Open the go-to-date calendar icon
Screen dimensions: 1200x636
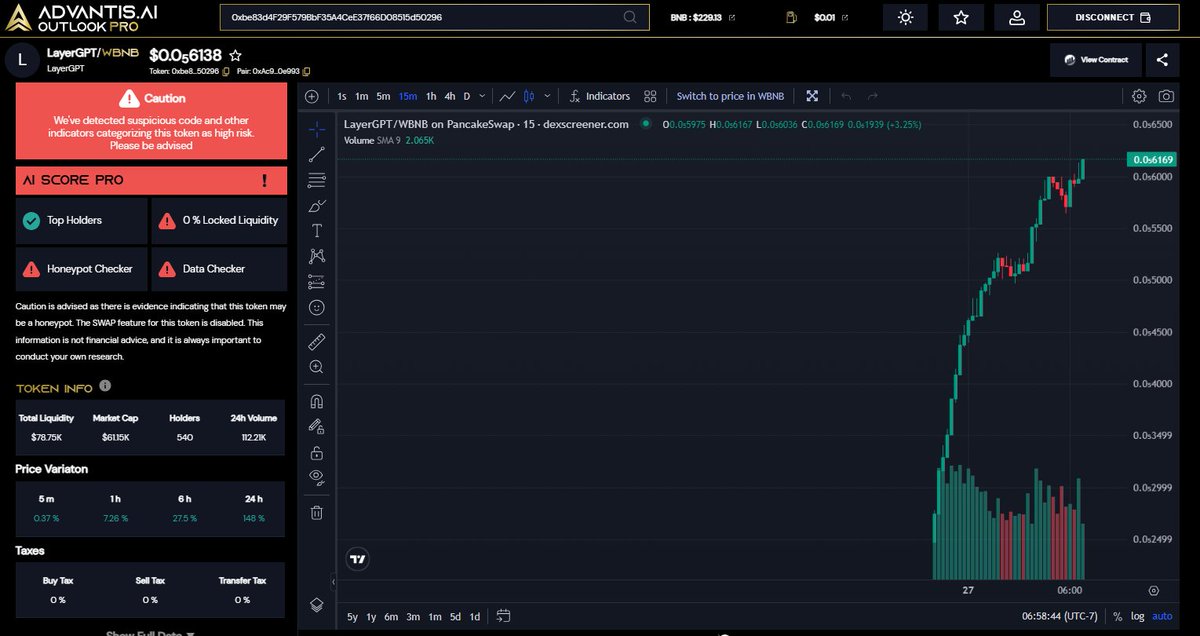click(503, 615)
